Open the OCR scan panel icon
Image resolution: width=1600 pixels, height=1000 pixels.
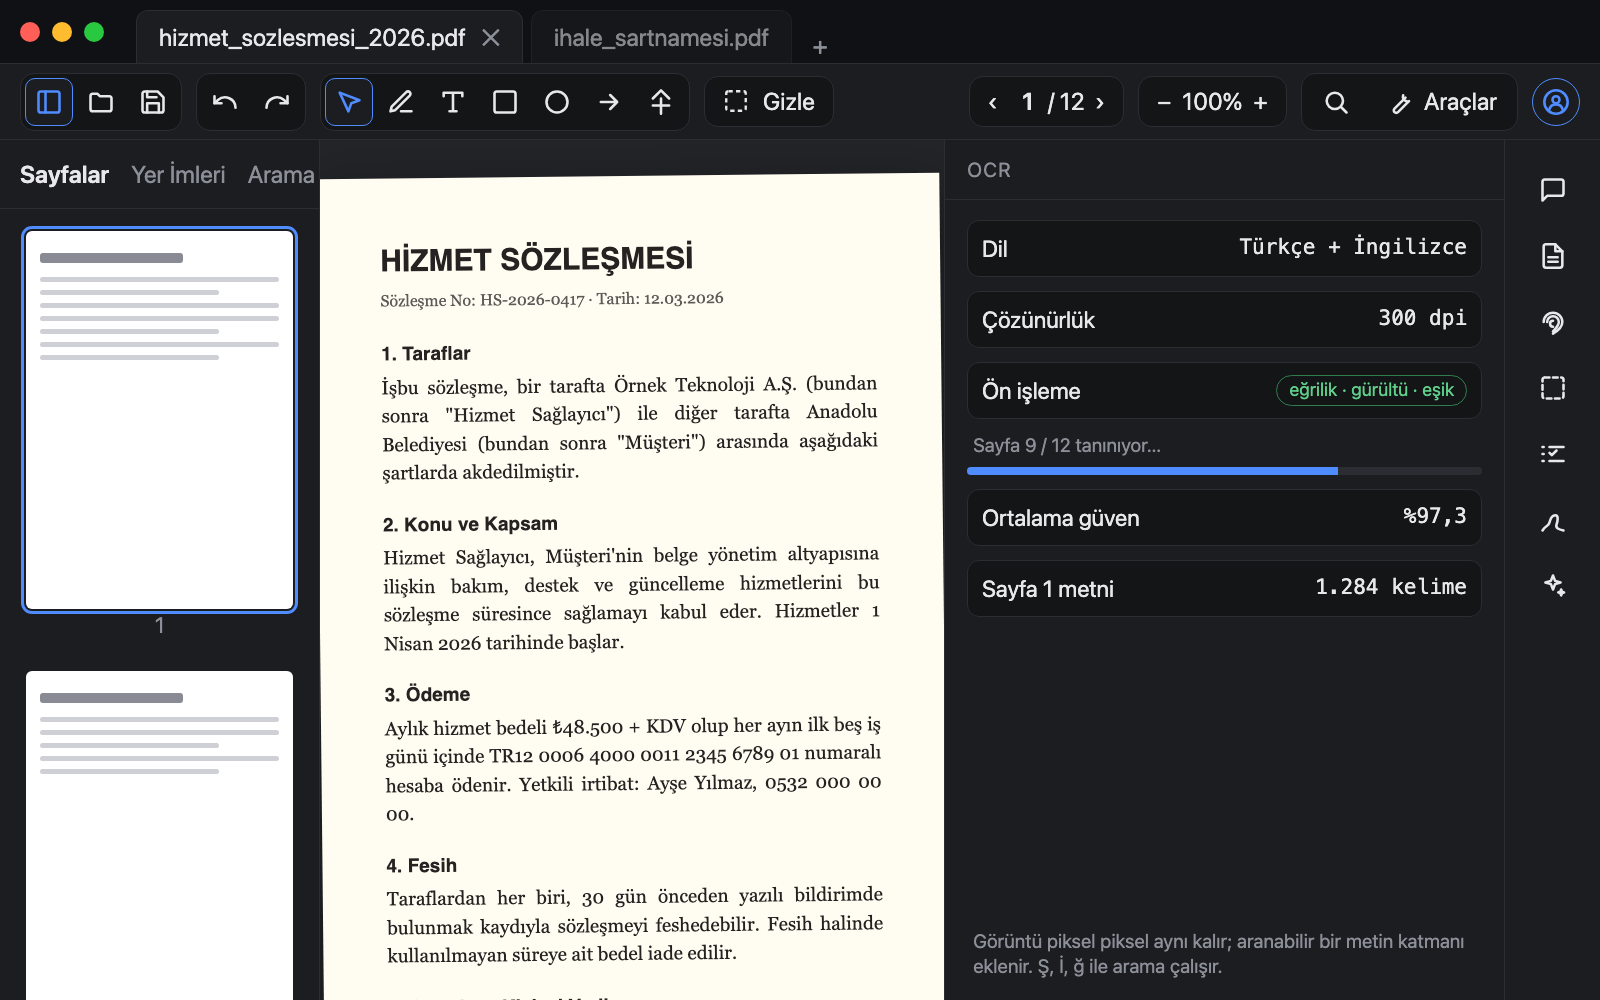(1553, 322)
